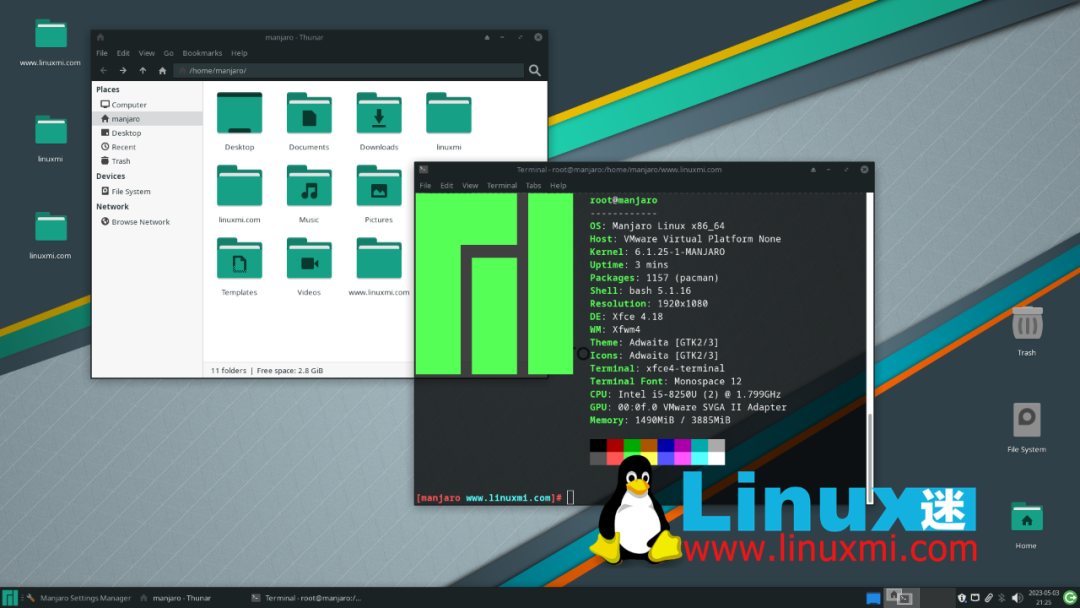Open the Edit menu in terminal window
Viewport: 1080px width, 608px height.
point(446,185)
